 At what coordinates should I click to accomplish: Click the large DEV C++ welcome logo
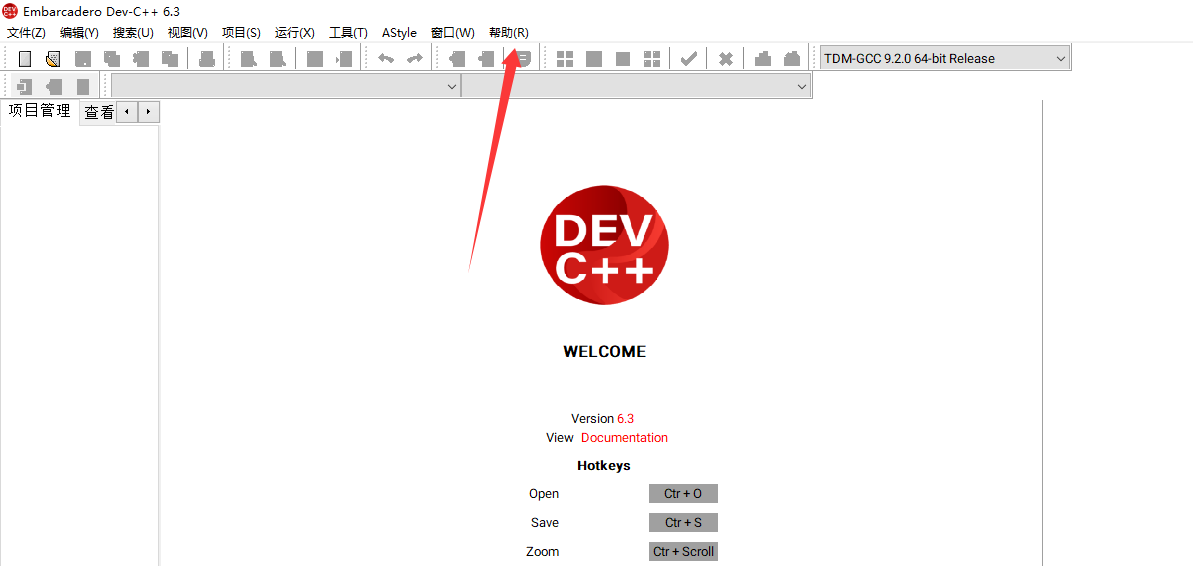605,245
